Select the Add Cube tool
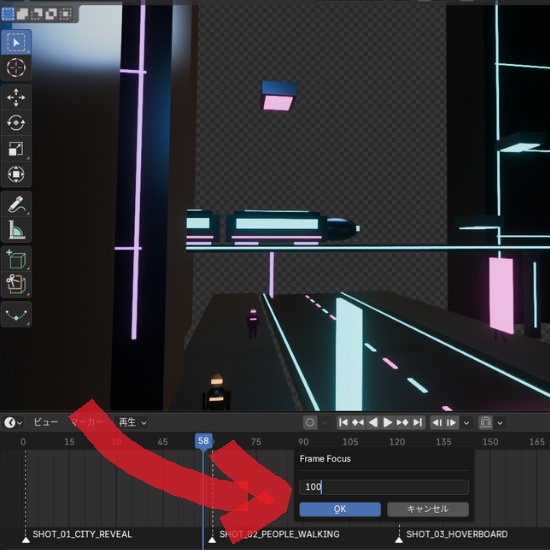Image resolution: width=550 pixels, height=550 pixels. tap(16, 259)
